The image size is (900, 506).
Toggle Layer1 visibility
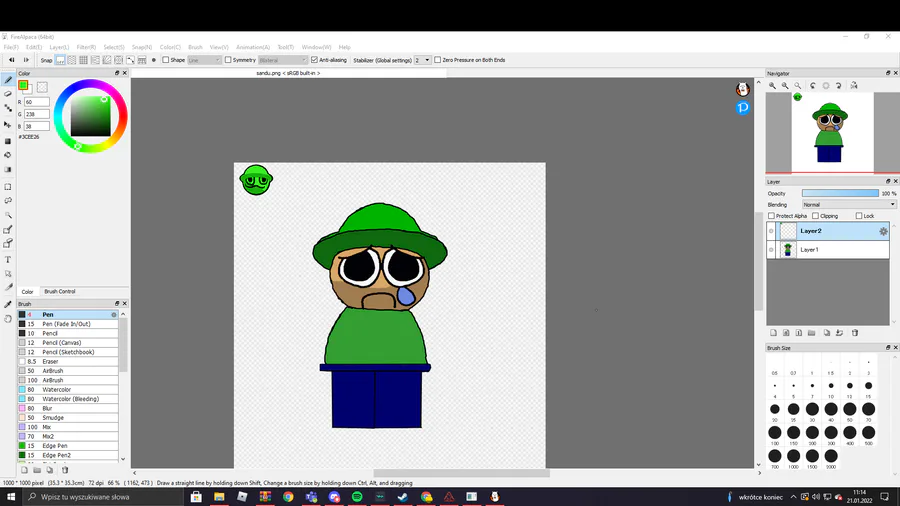771,250
